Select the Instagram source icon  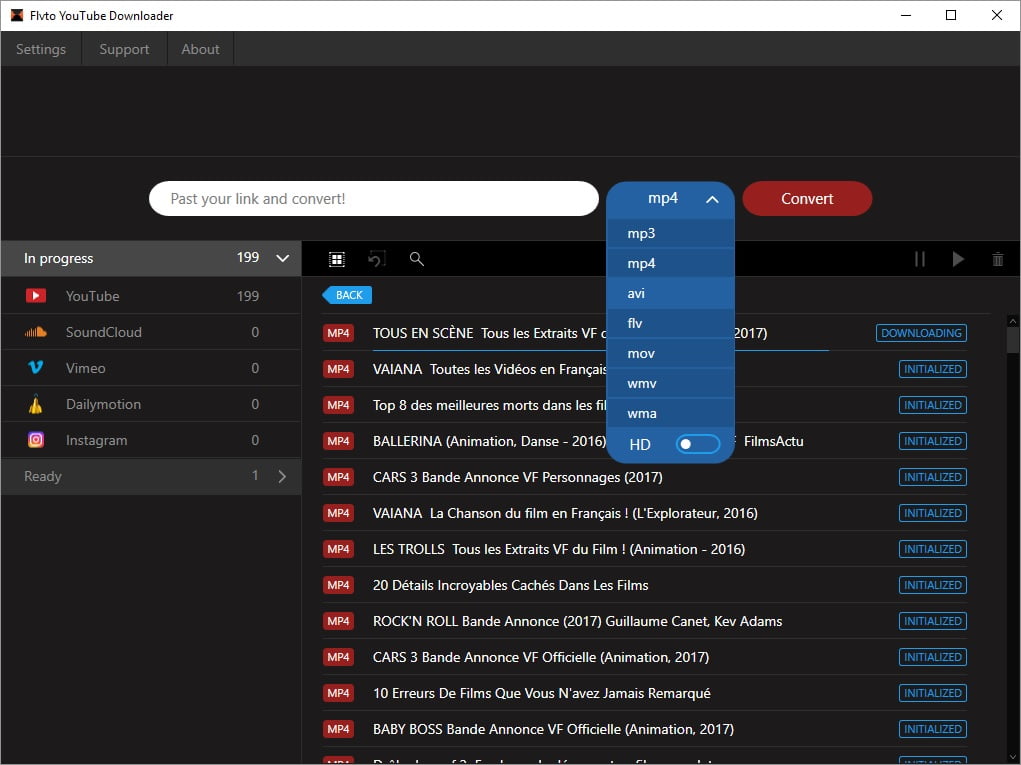pyautogui.click(x=36, y=440)
